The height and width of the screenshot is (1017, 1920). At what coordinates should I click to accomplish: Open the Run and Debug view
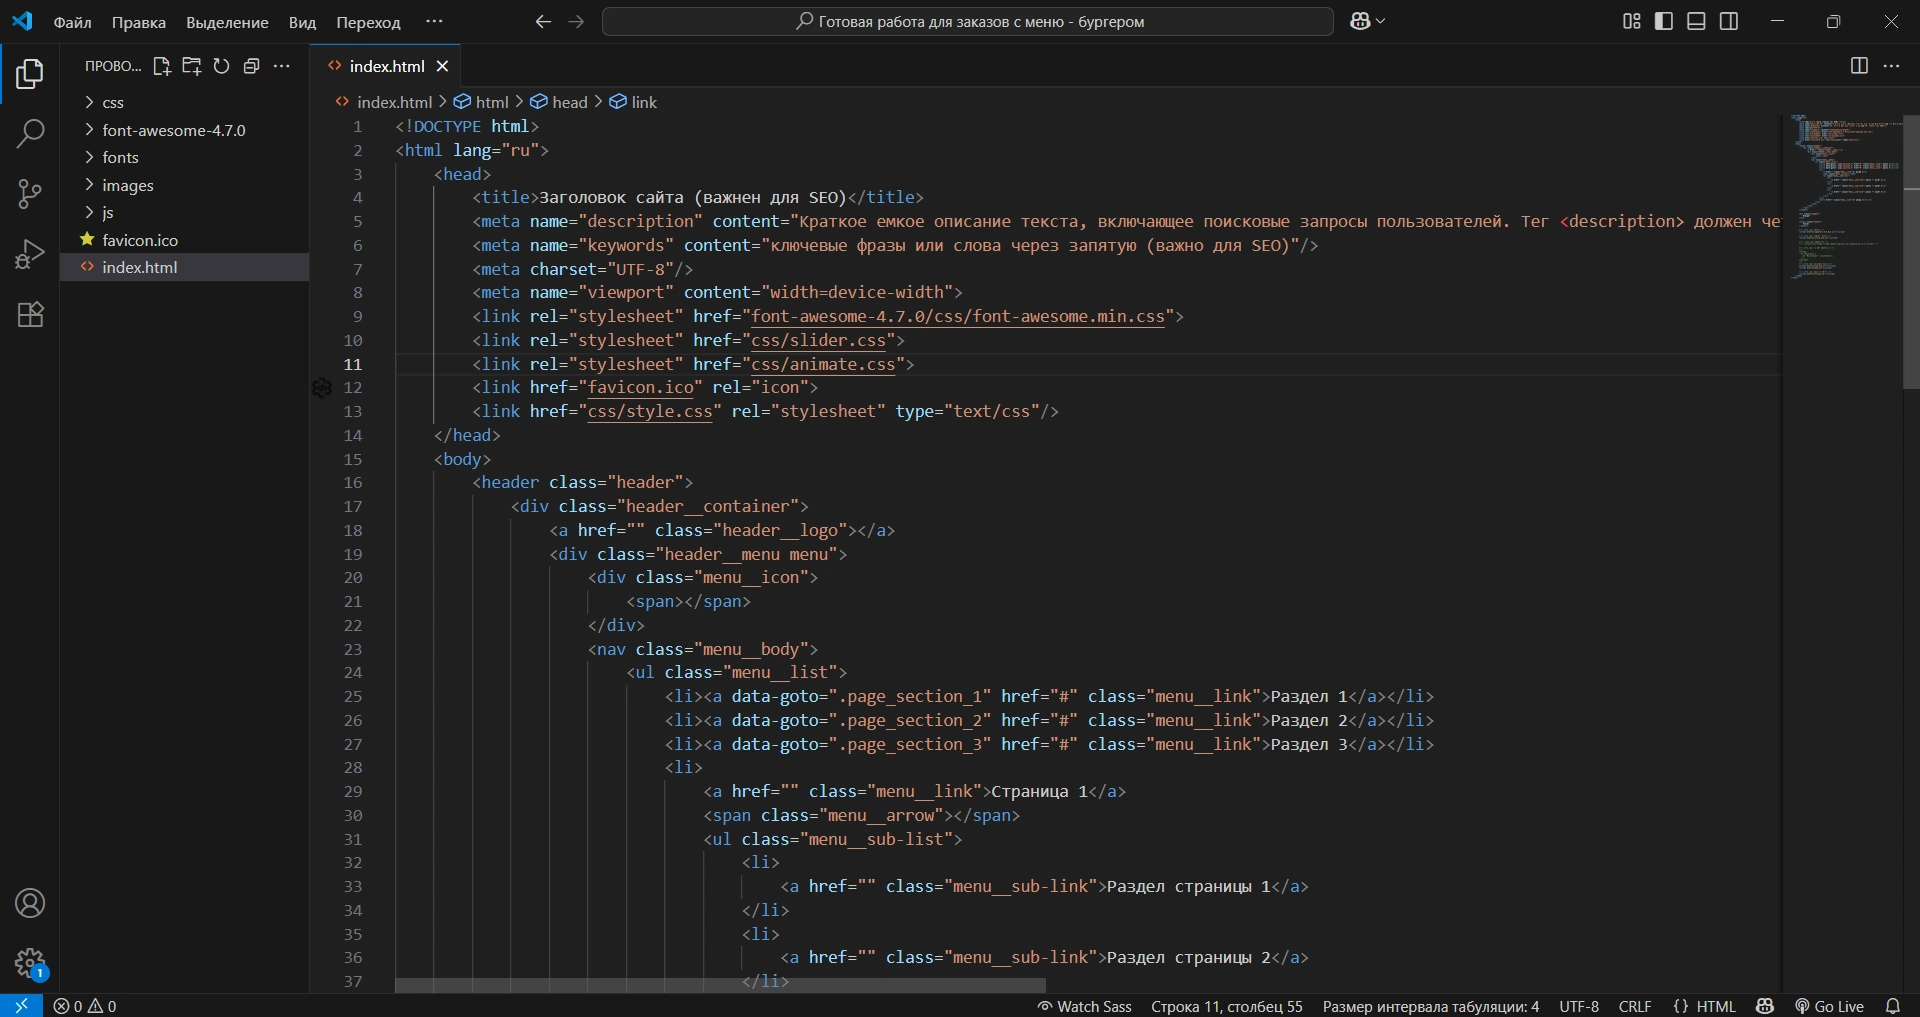(x=30, y=254)
